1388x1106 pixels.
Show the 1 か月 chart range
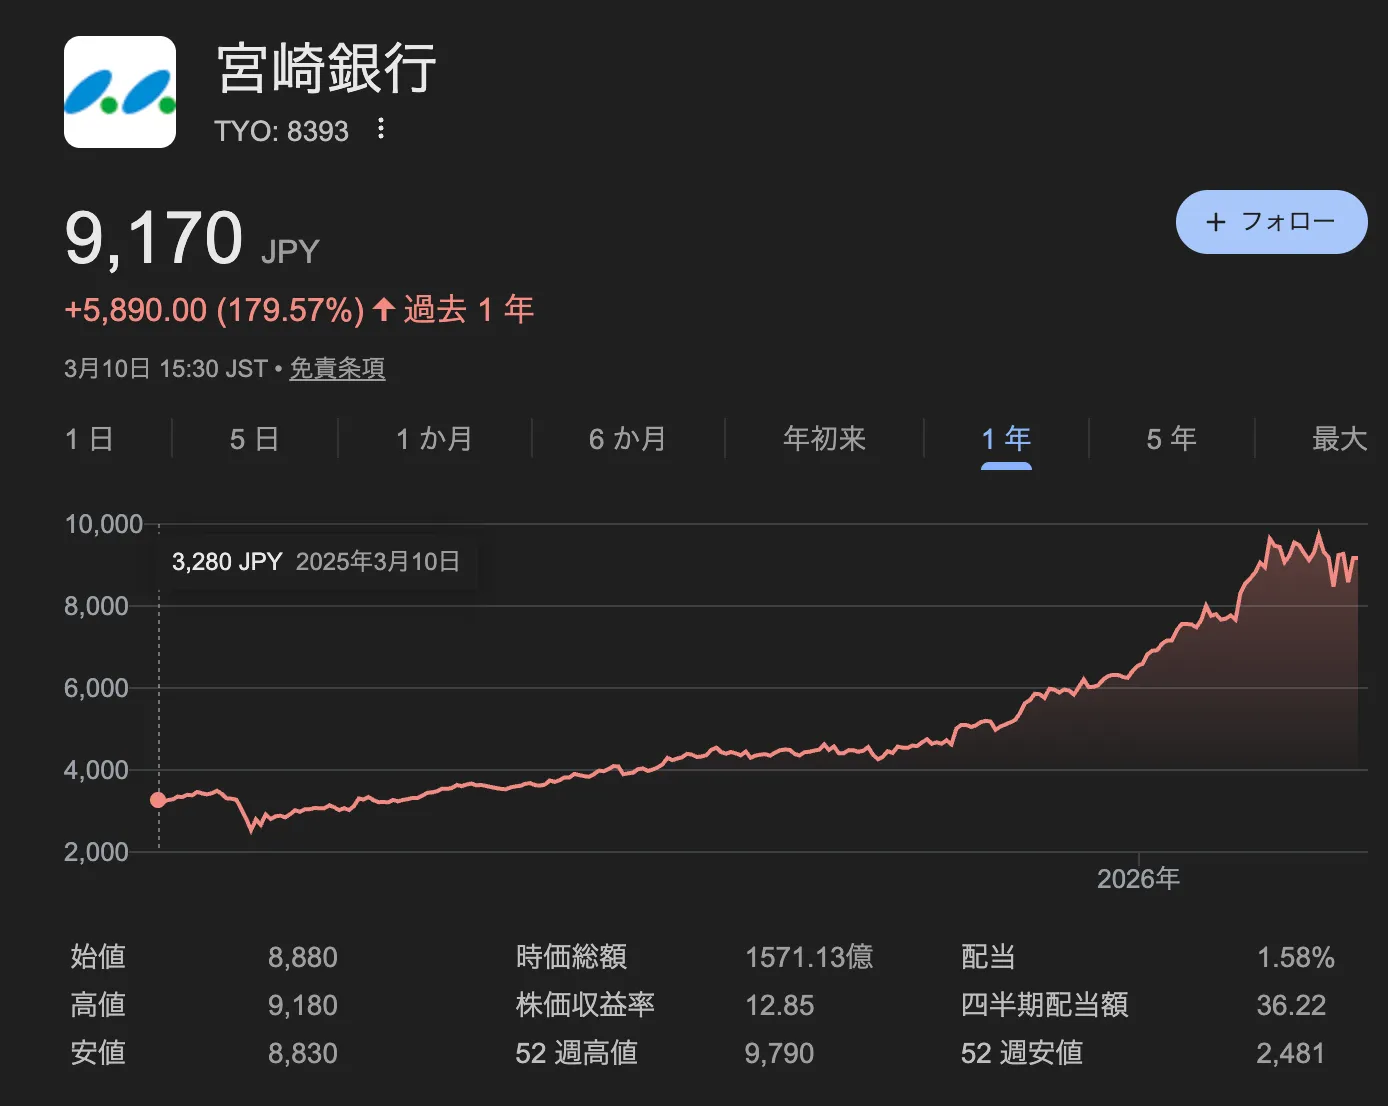point(434,439)
